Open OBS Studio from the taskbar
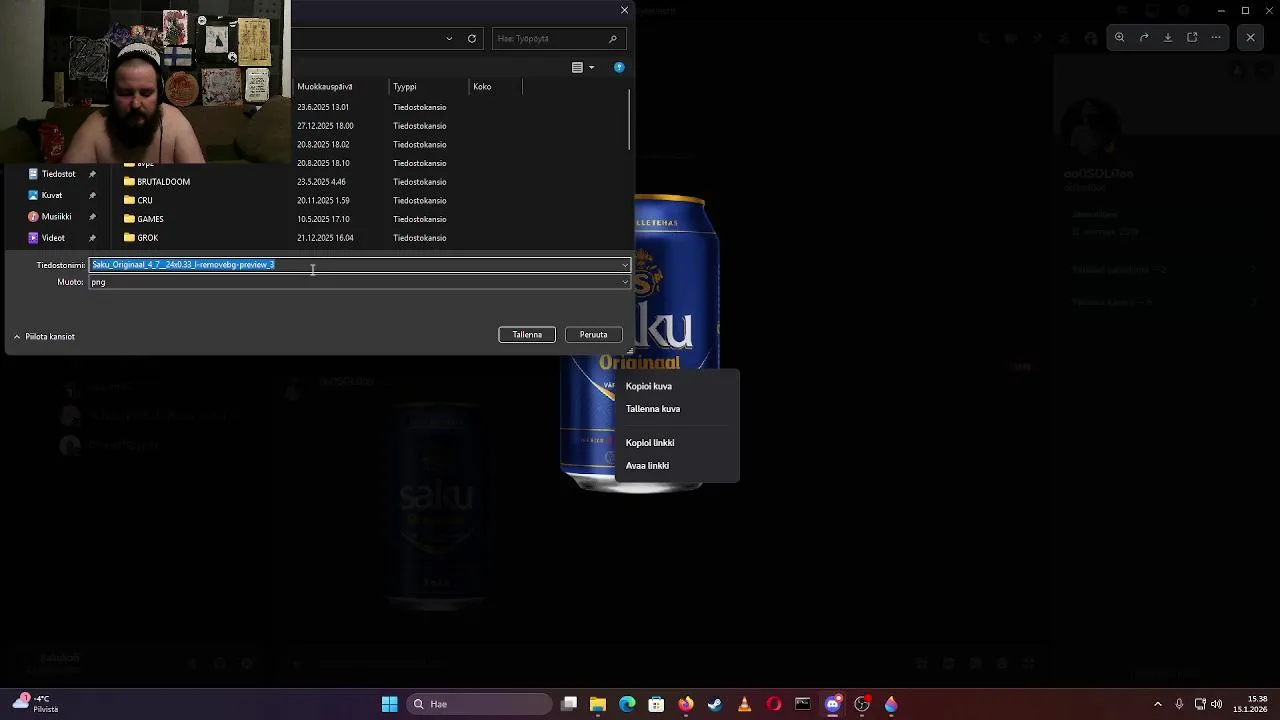This screenshot has width=1280, height=720. [862, 704]
